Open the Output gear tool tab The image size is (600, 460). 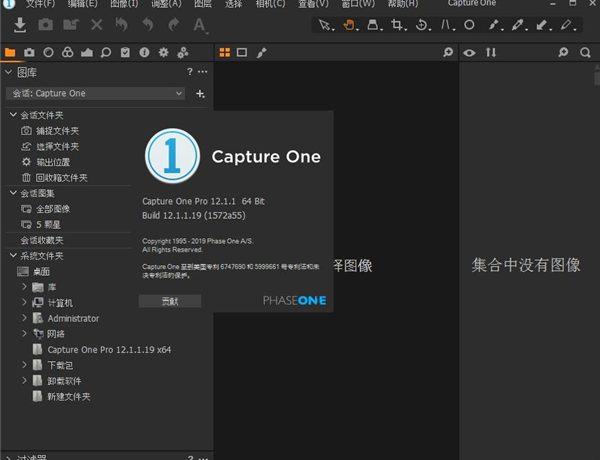click(163, 52)
